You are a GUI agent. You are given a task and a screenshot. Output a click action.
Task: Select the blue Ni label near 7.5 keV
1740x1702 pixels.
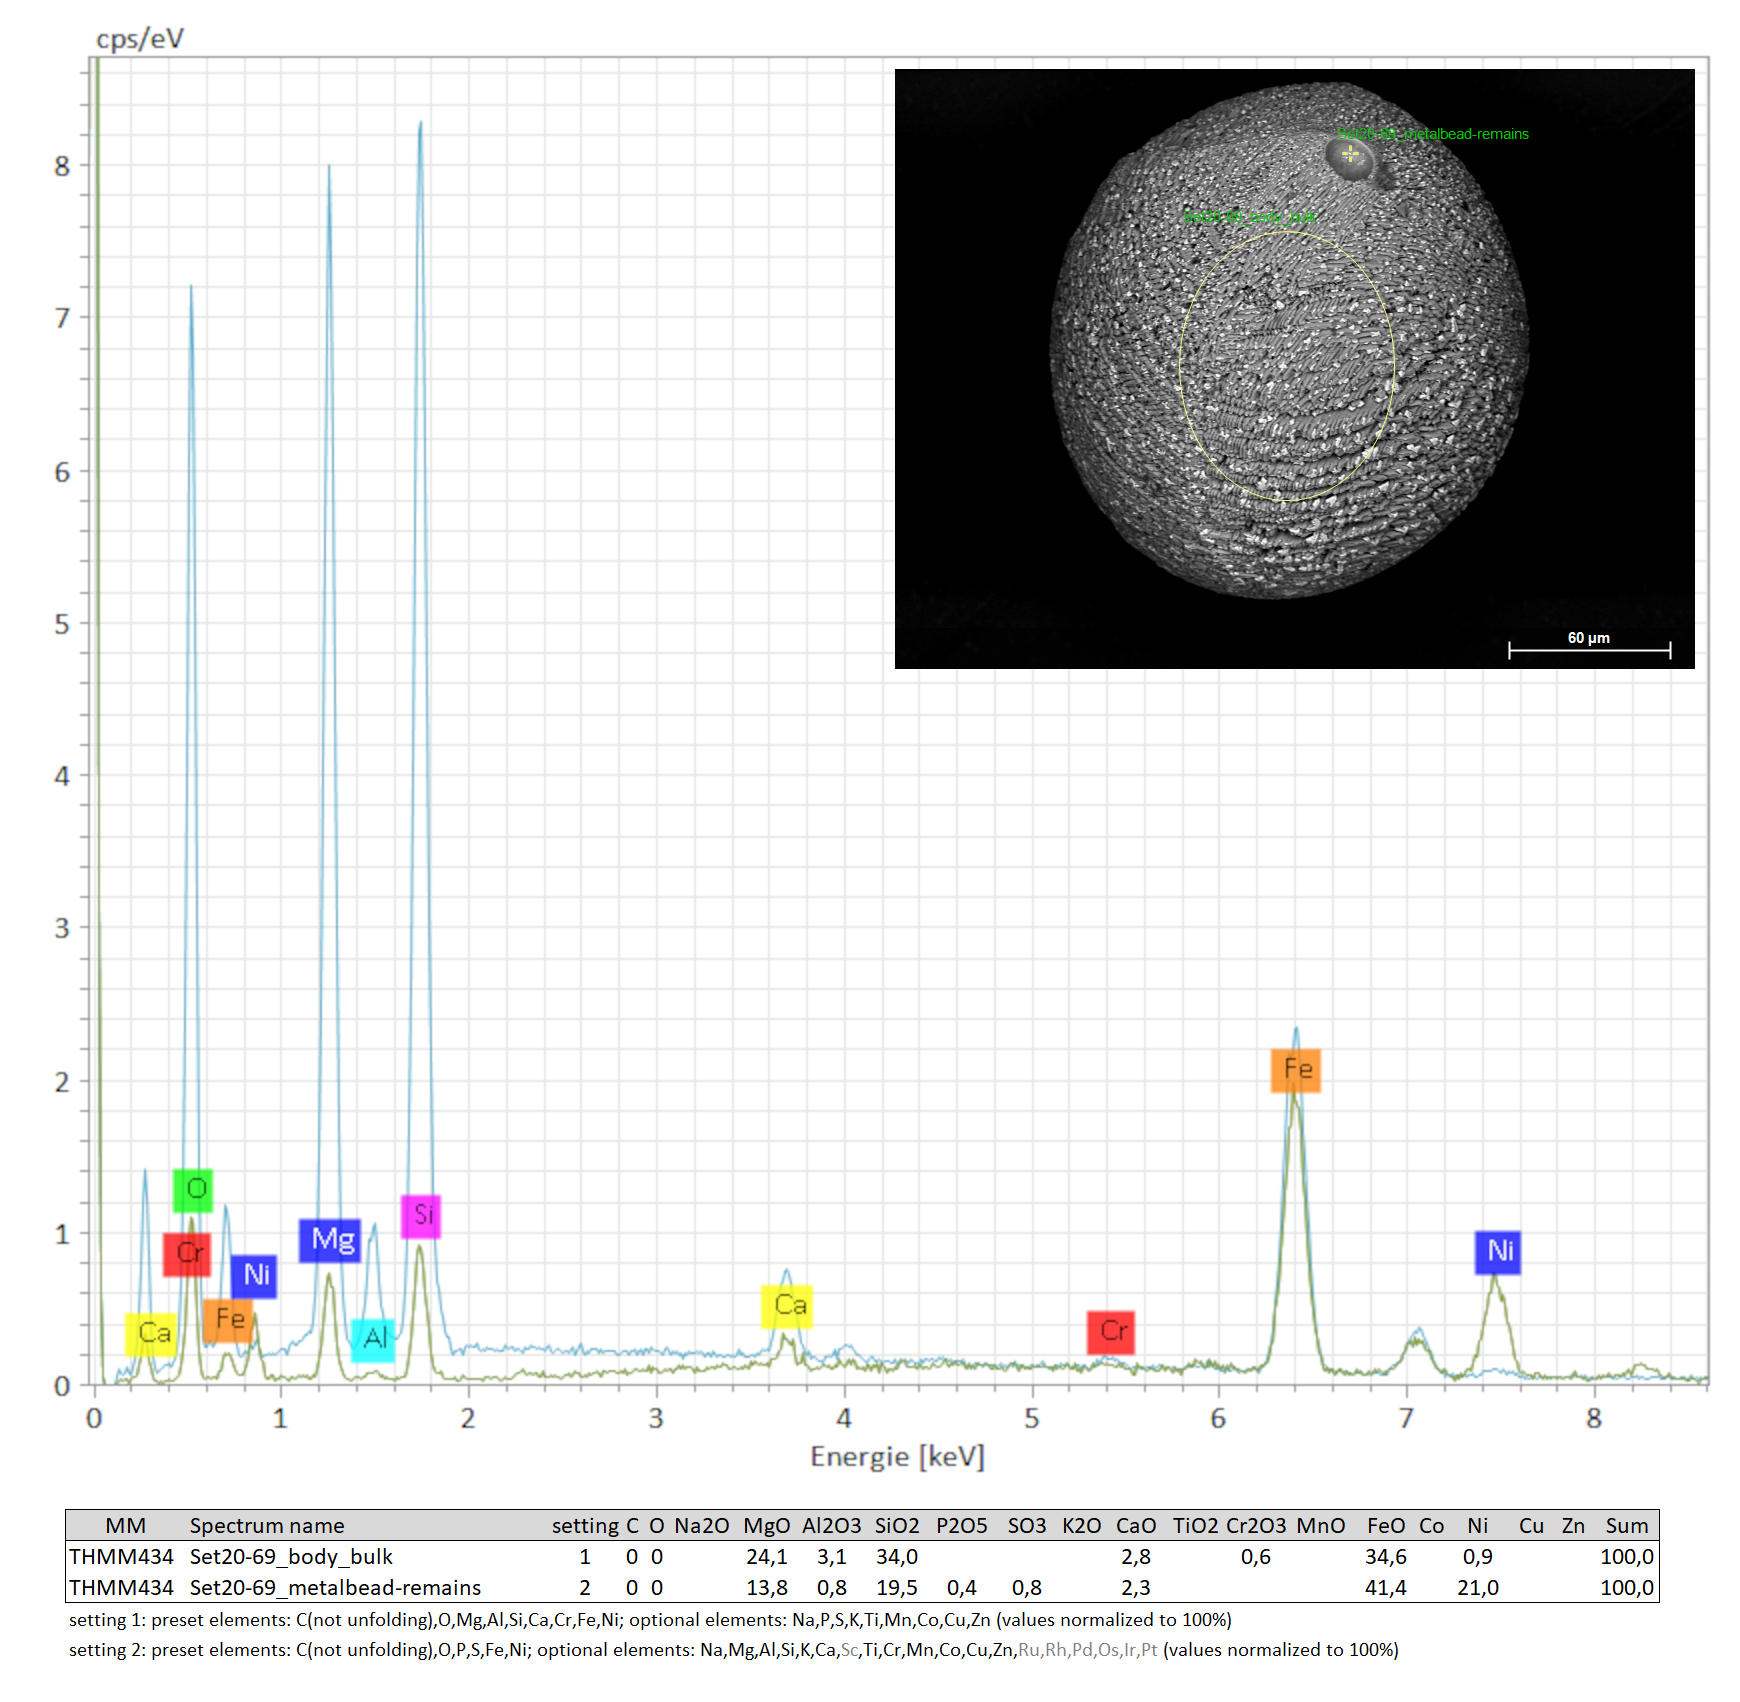[1497, 1251]
